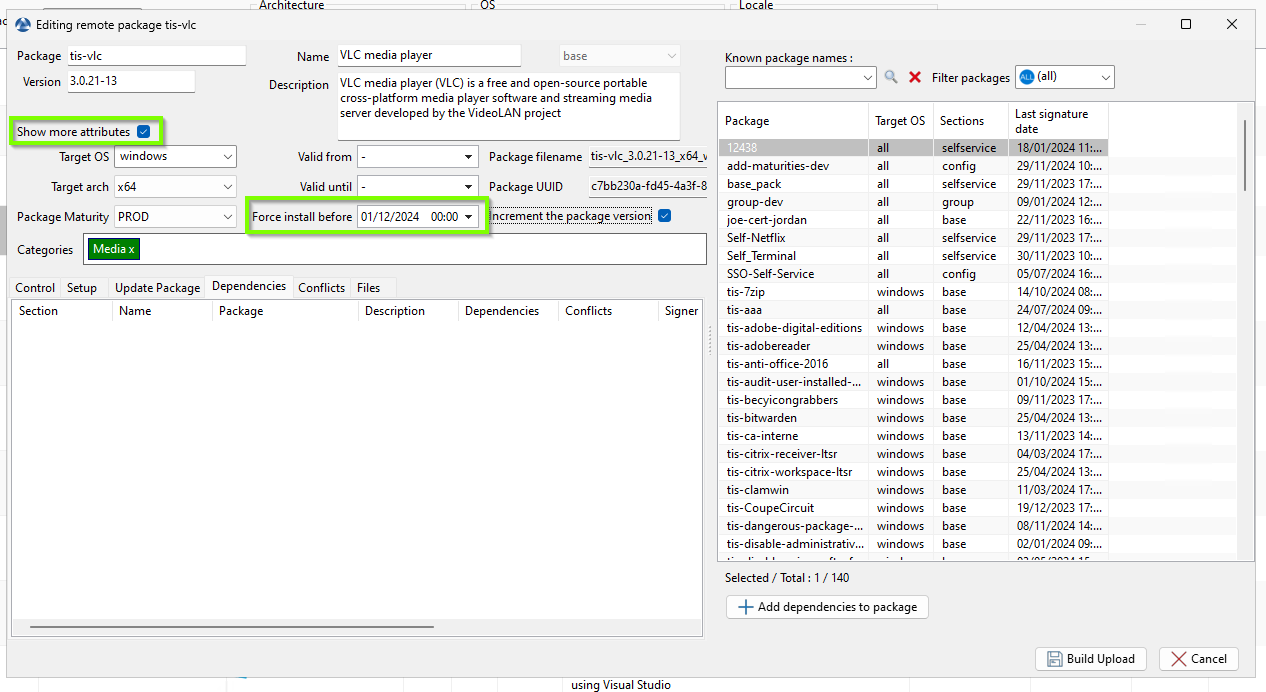Select the tis-adobereader package row
This screenshot has width=1266, height=692.
tap(913, 346)
